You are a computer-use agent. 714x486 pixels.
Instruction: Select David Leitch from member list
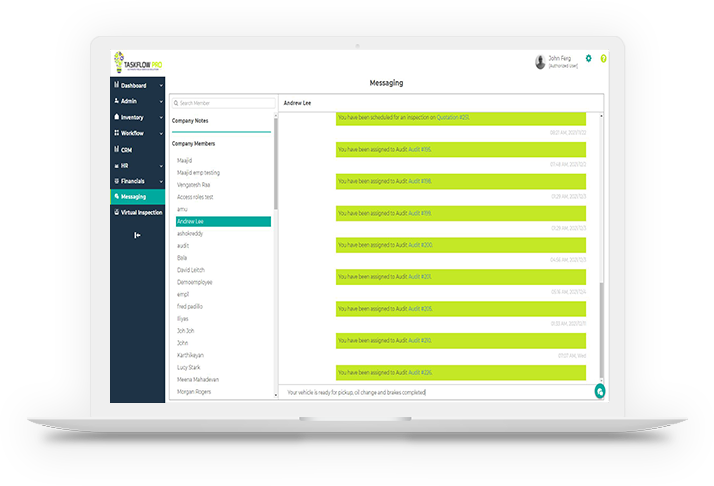coord(193,270)
